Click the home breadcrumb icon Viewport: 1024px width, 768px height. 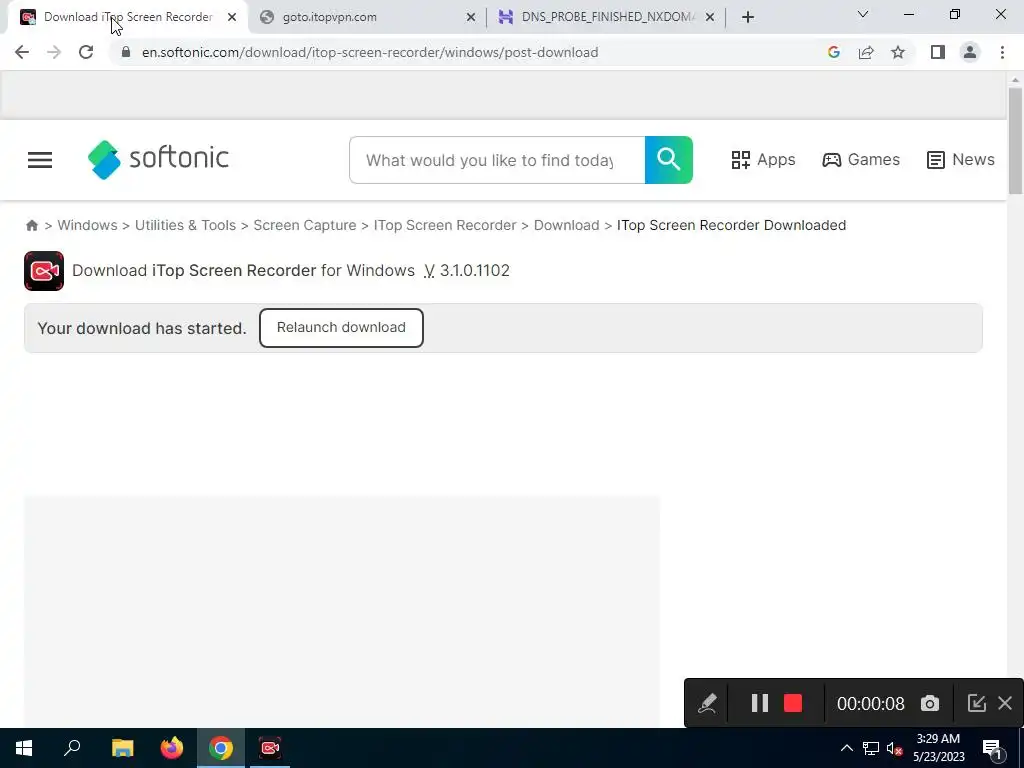coord(31,225)
